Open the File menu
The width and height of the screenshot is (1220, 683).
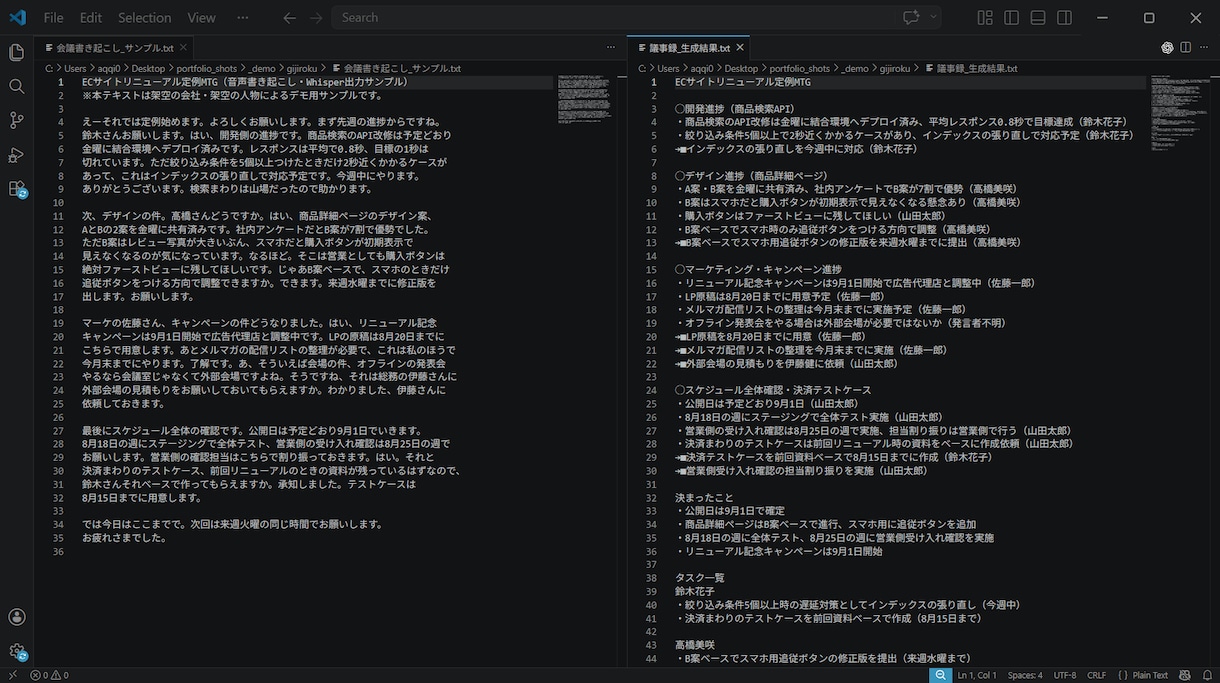pos(53,17)
